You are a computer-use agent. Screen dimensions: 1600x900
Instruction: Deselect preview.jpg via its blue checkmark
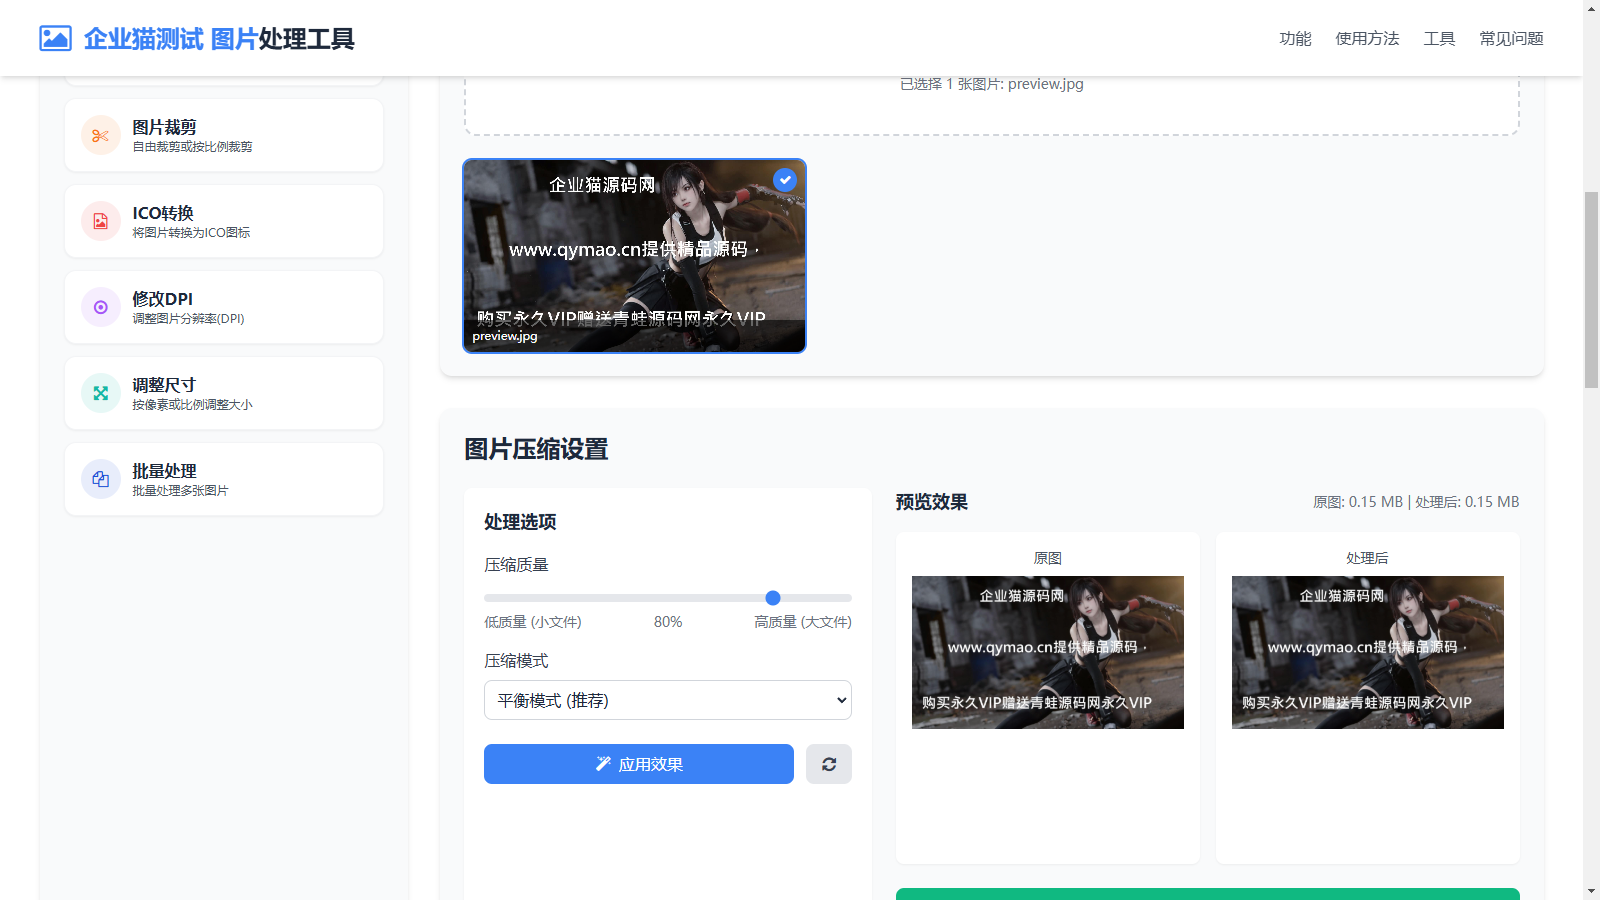click(x=784, y=180)
